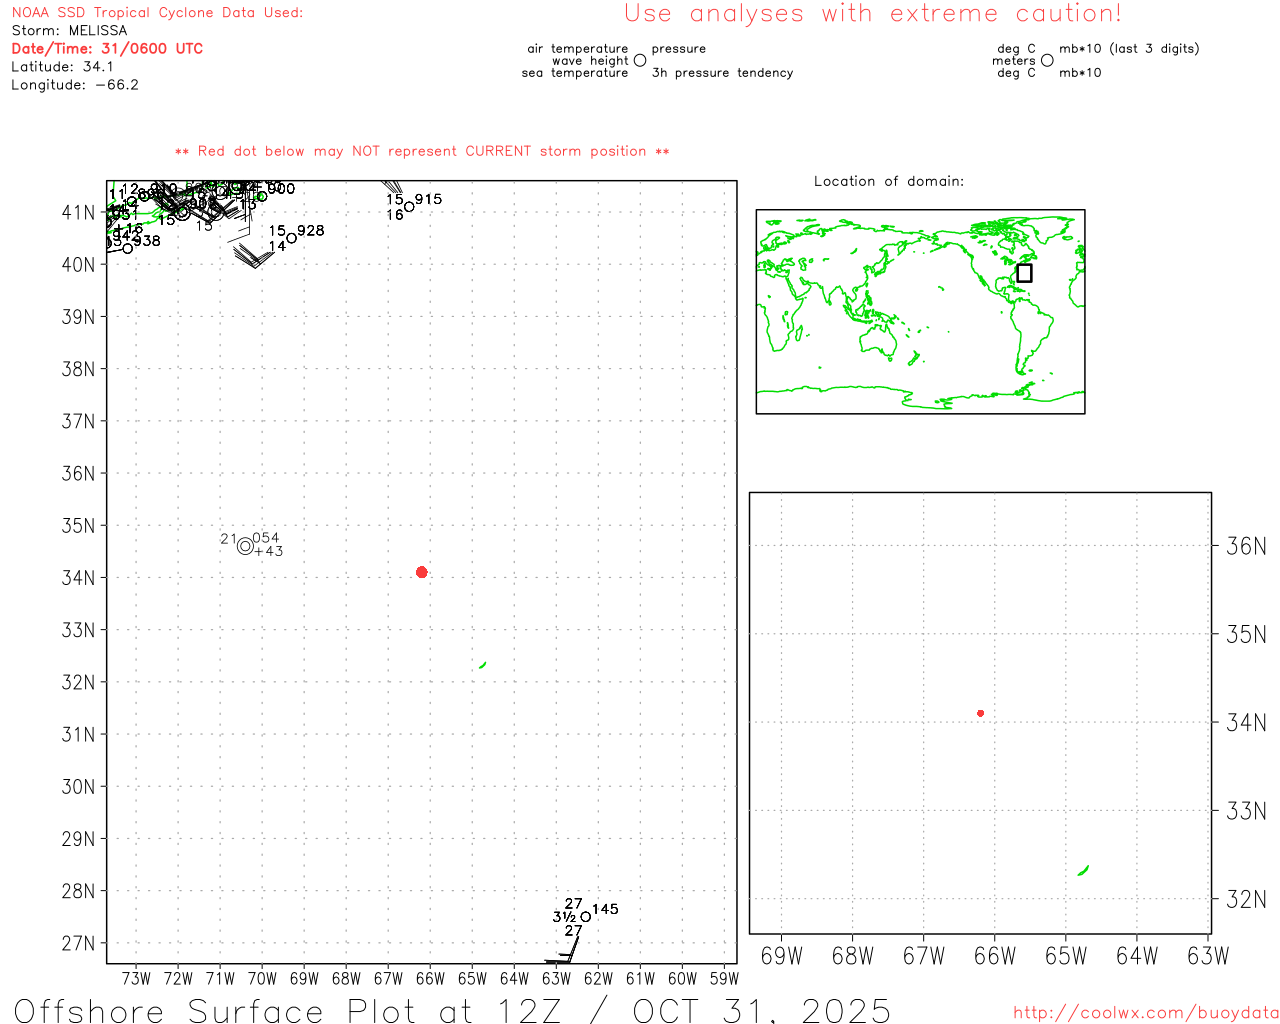Select the buoy station circle reading 054
The width and height of the screenshot is (1280, 1024).
(245, 546)
